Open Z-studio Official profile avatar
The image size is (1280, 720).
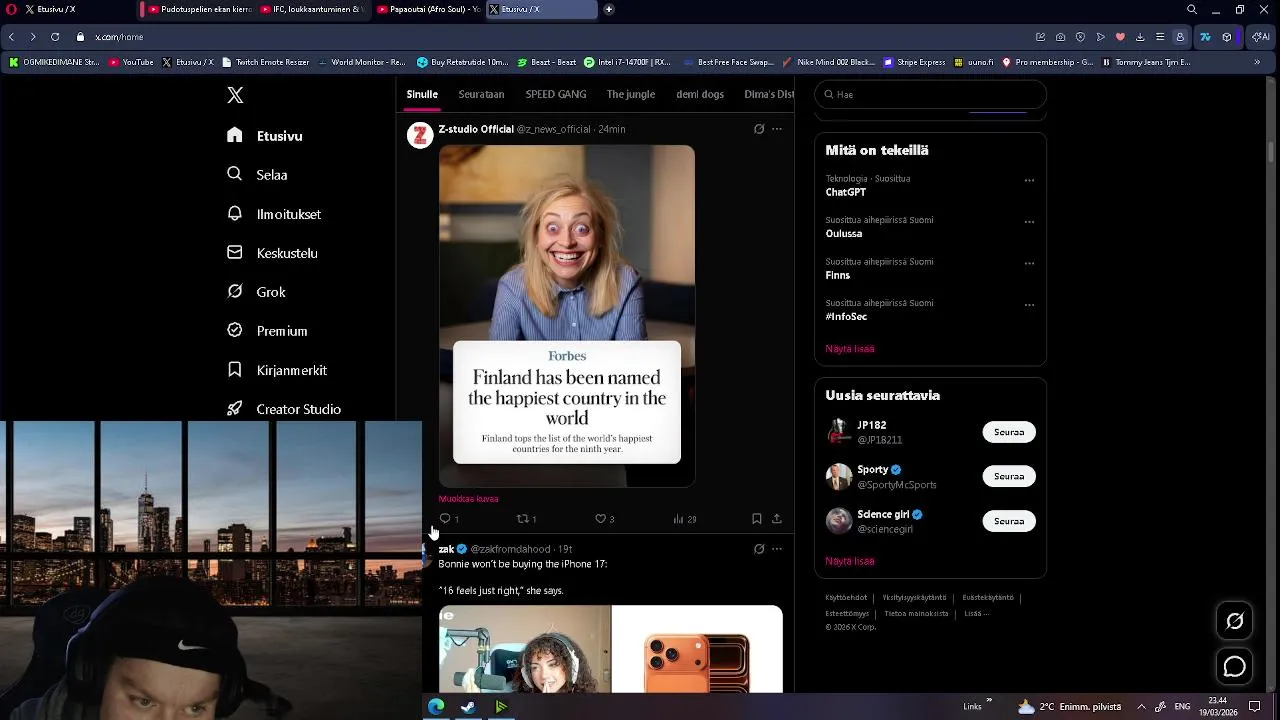[x=420, y=135]
